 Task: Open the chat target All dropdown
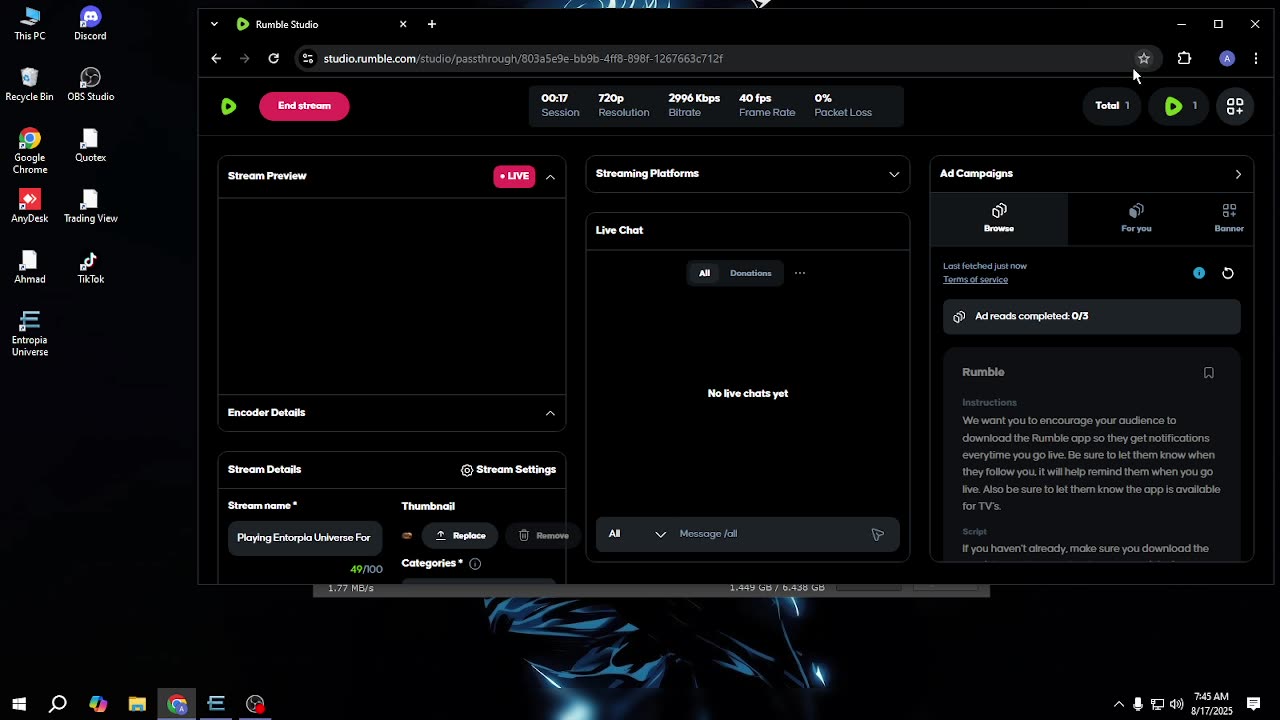coord(637,534)
